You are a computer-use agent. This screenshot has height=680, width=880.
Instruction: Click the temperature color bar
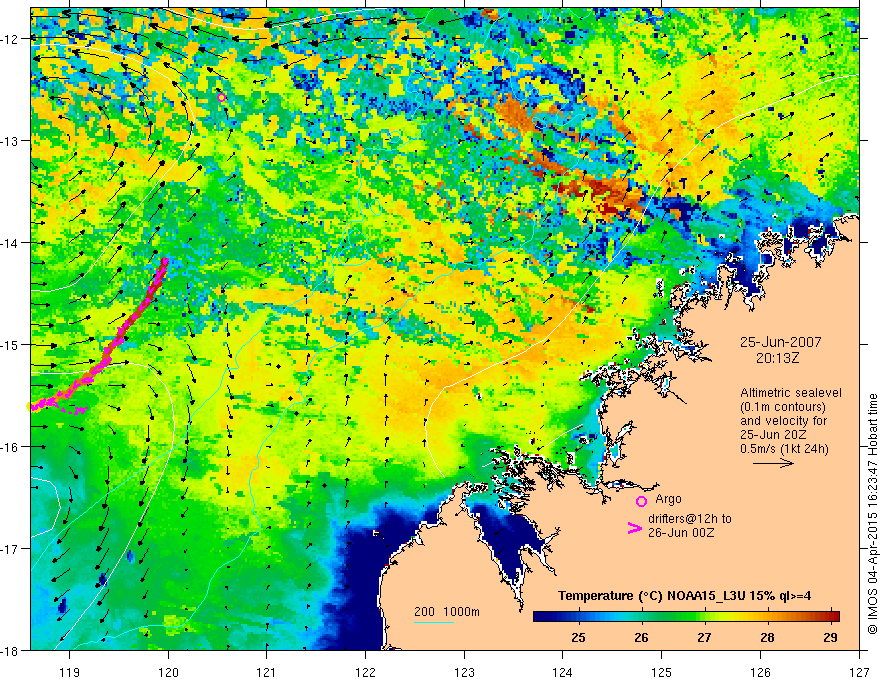click(686, 616)
